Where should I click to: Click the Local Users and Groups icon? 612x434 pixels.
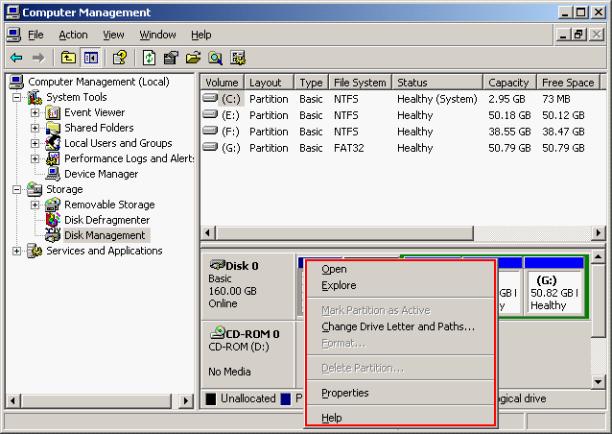(53, 143)
